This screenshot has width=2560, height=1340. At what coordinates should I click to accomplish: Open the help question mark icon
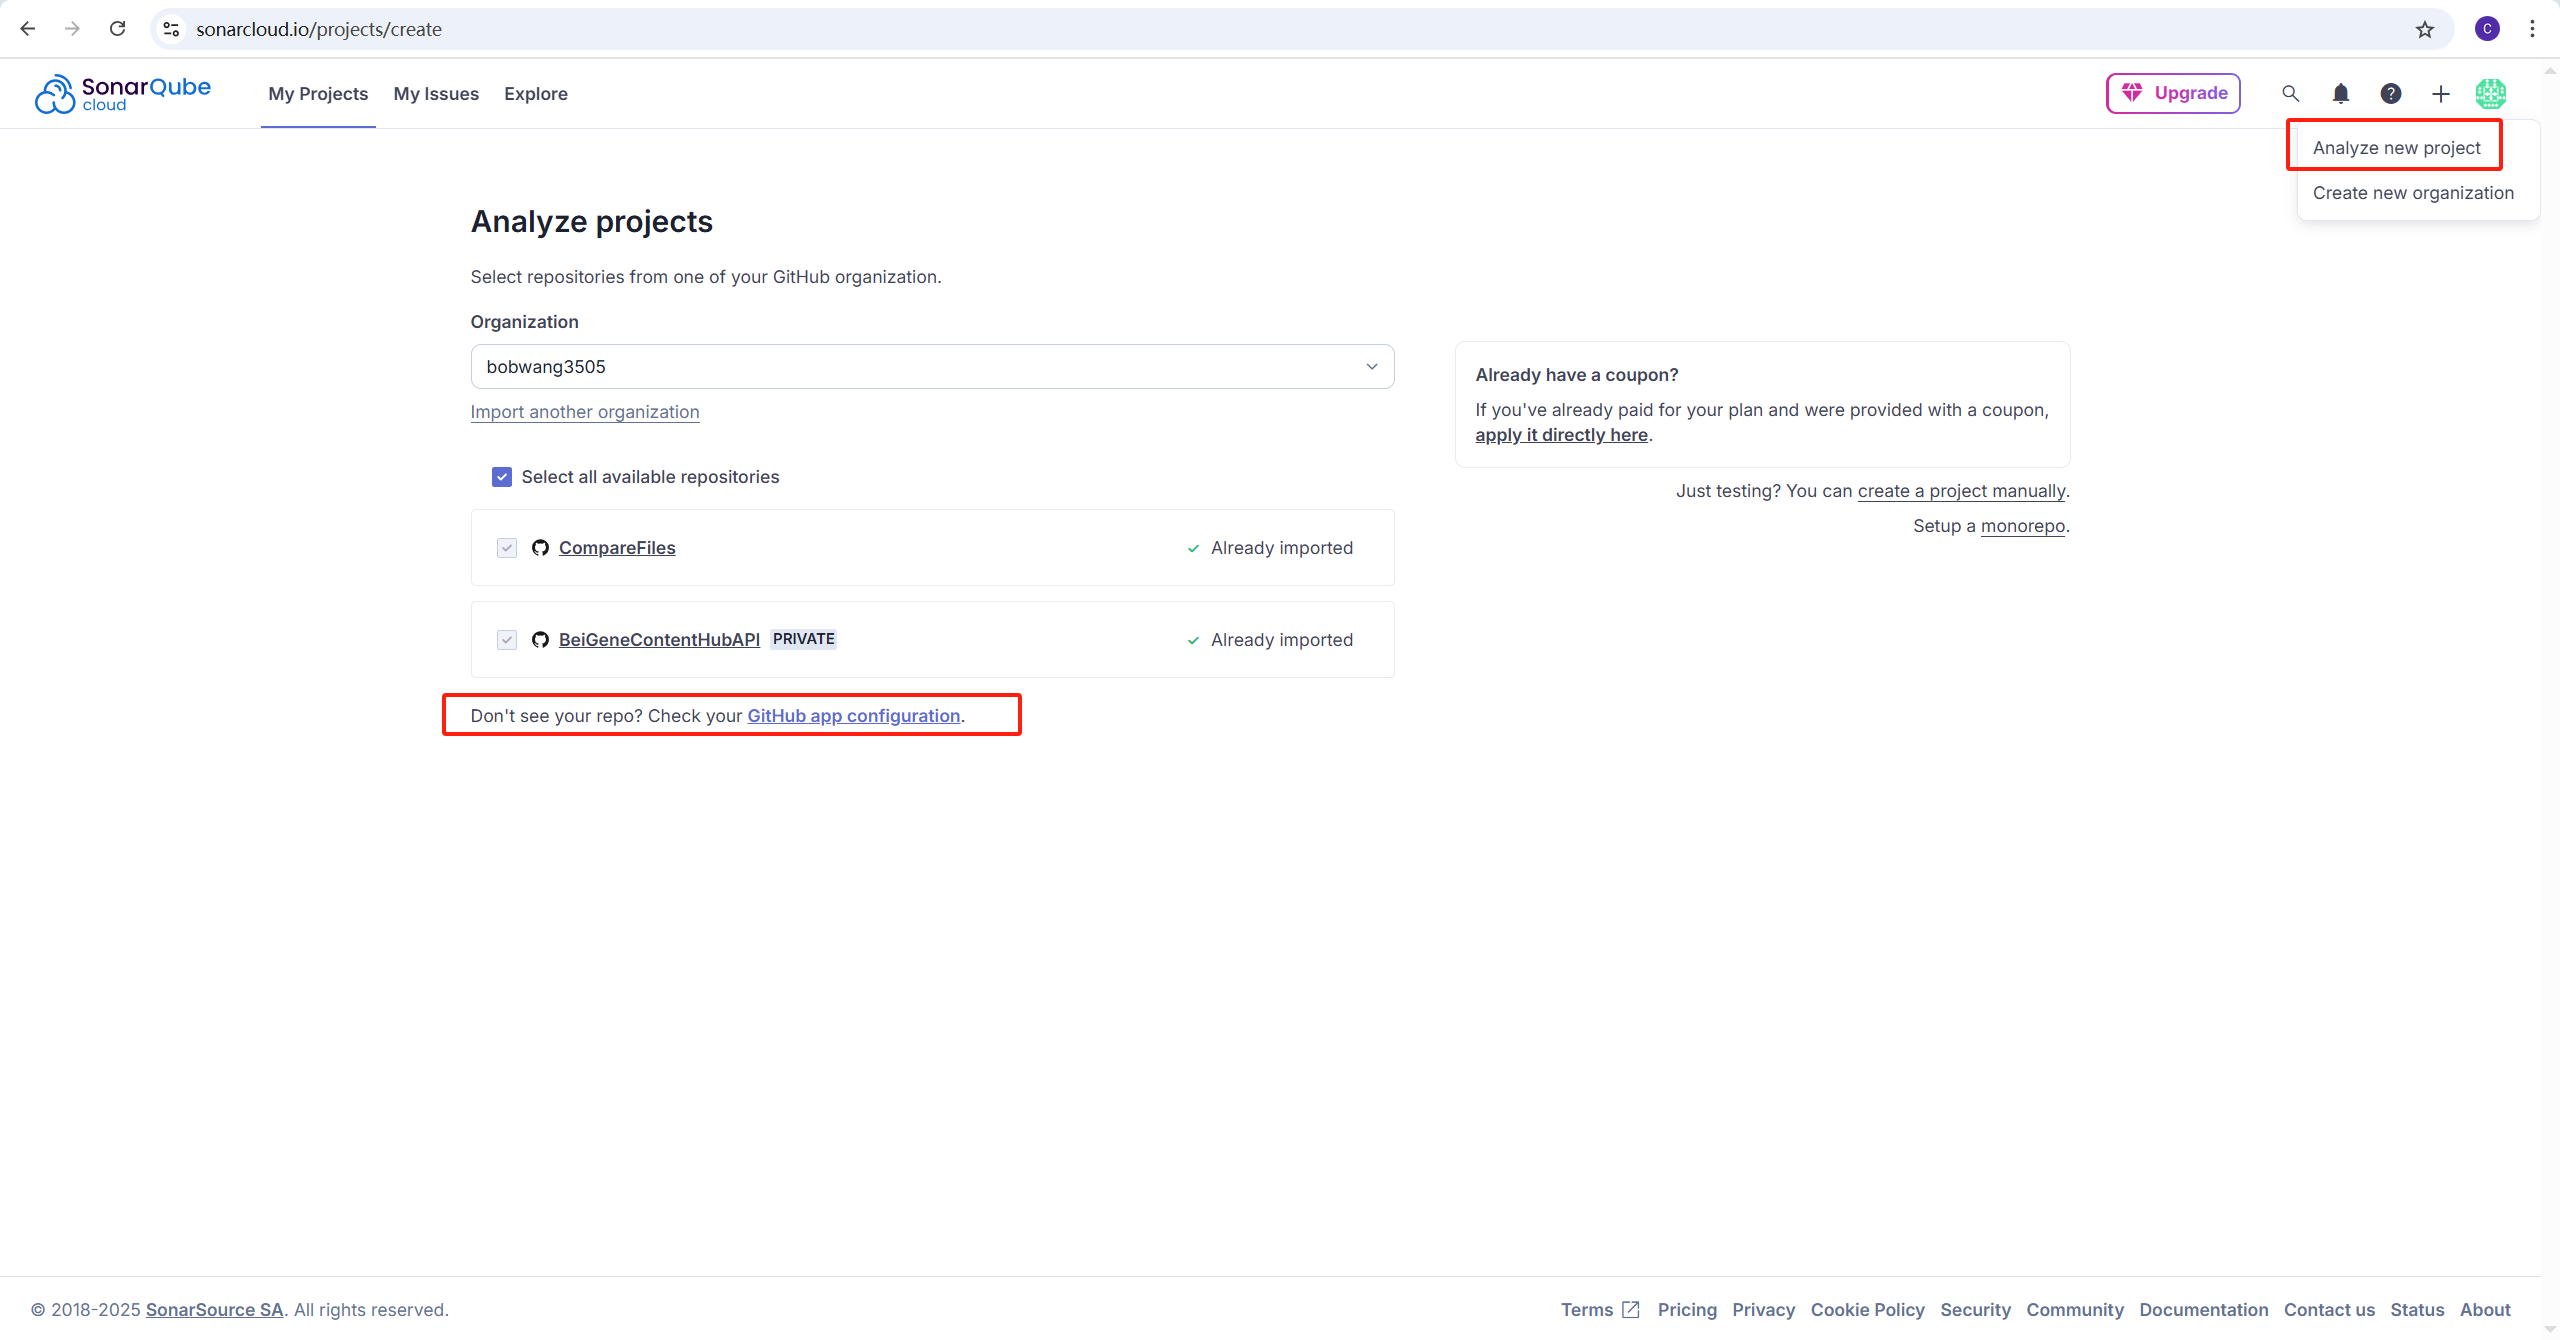point(2390,94)
